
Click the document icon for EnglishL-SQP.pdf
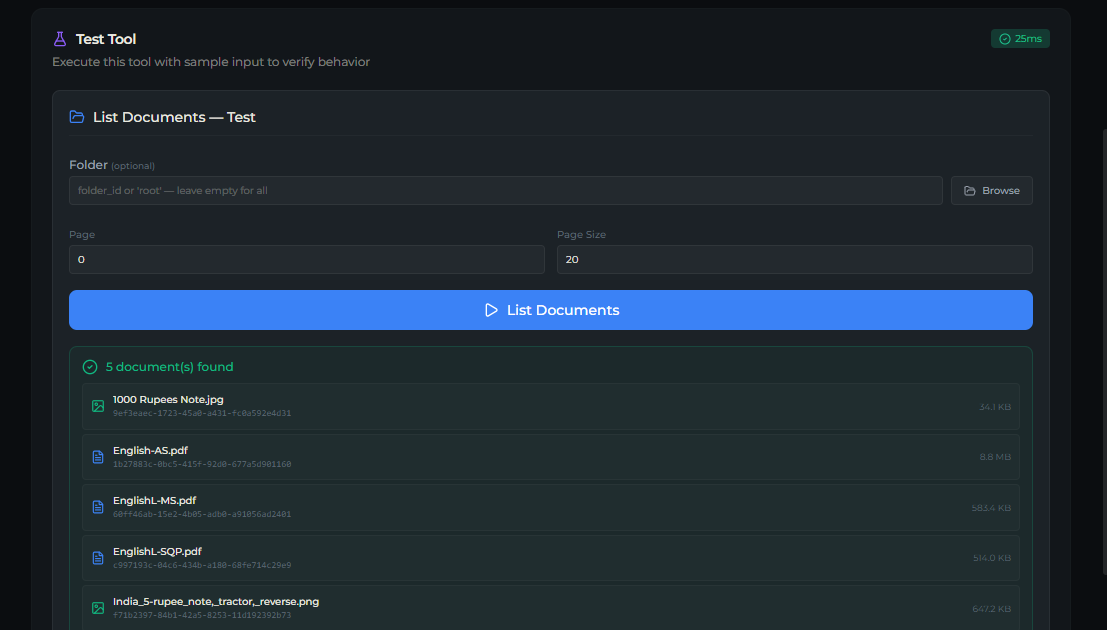tap(98, 558)
